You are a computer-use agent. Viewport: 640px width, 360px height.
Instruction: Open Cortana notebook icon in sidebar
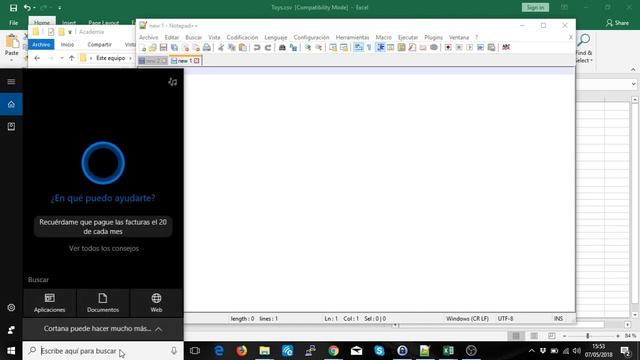click(11, 127)
